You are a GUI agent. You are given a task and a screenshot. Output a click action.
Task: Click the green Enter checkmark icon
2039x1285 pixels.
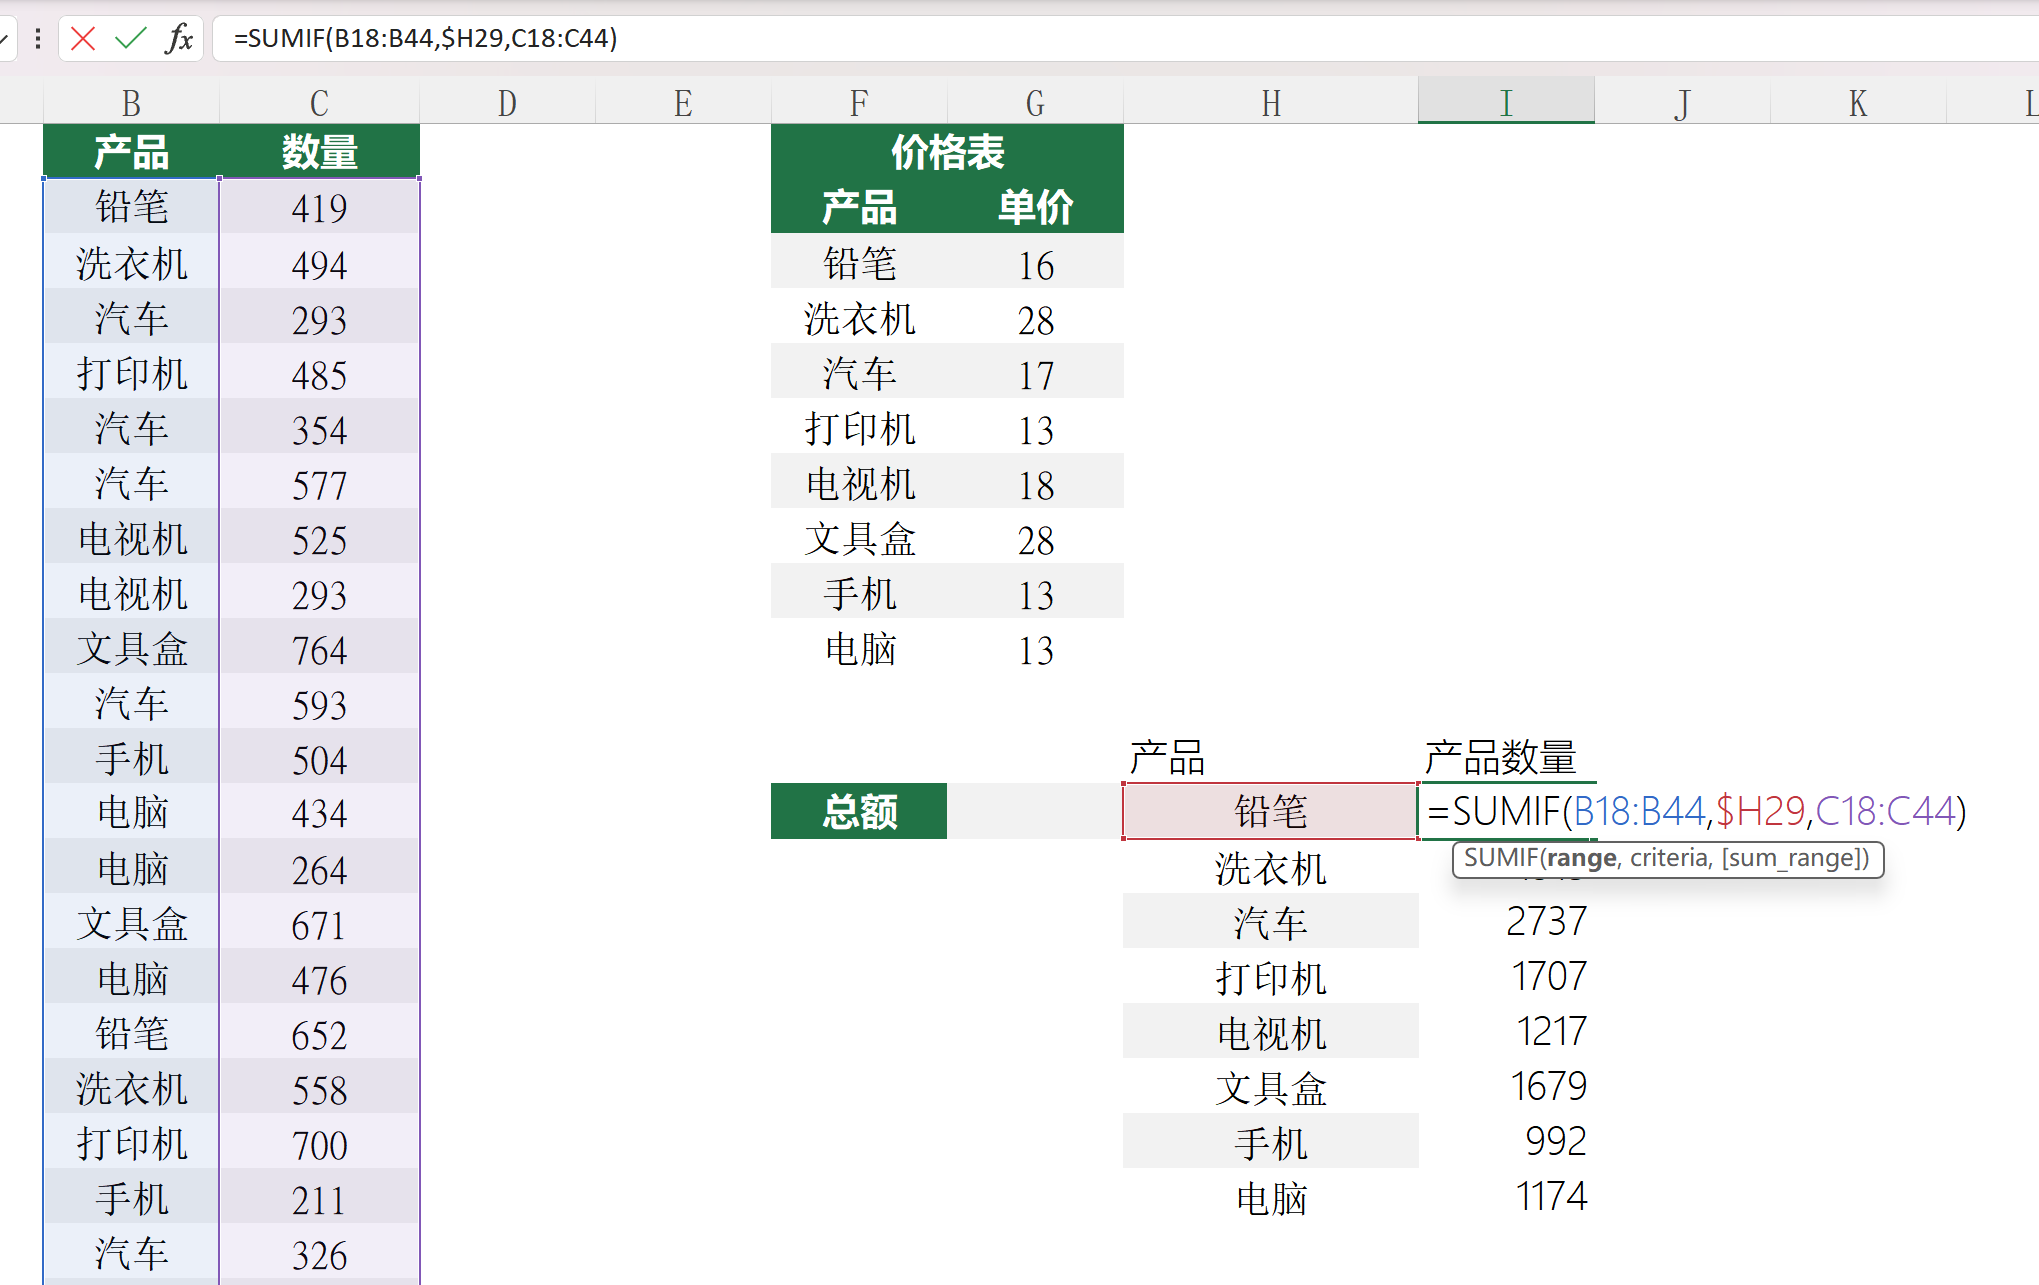click(x=130, y=39)
